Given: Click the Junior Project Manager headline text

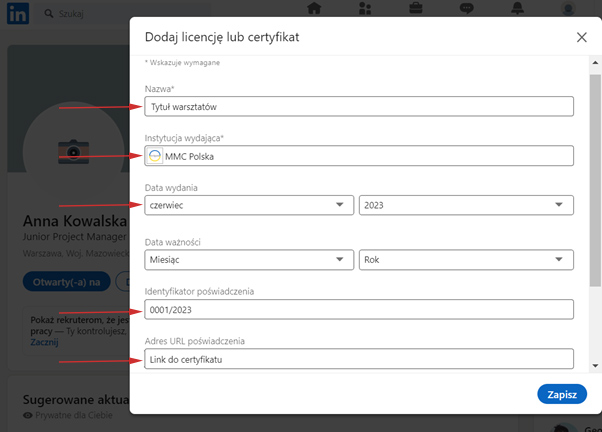Looking at the screenshot, I should click(x=74, y=237).
